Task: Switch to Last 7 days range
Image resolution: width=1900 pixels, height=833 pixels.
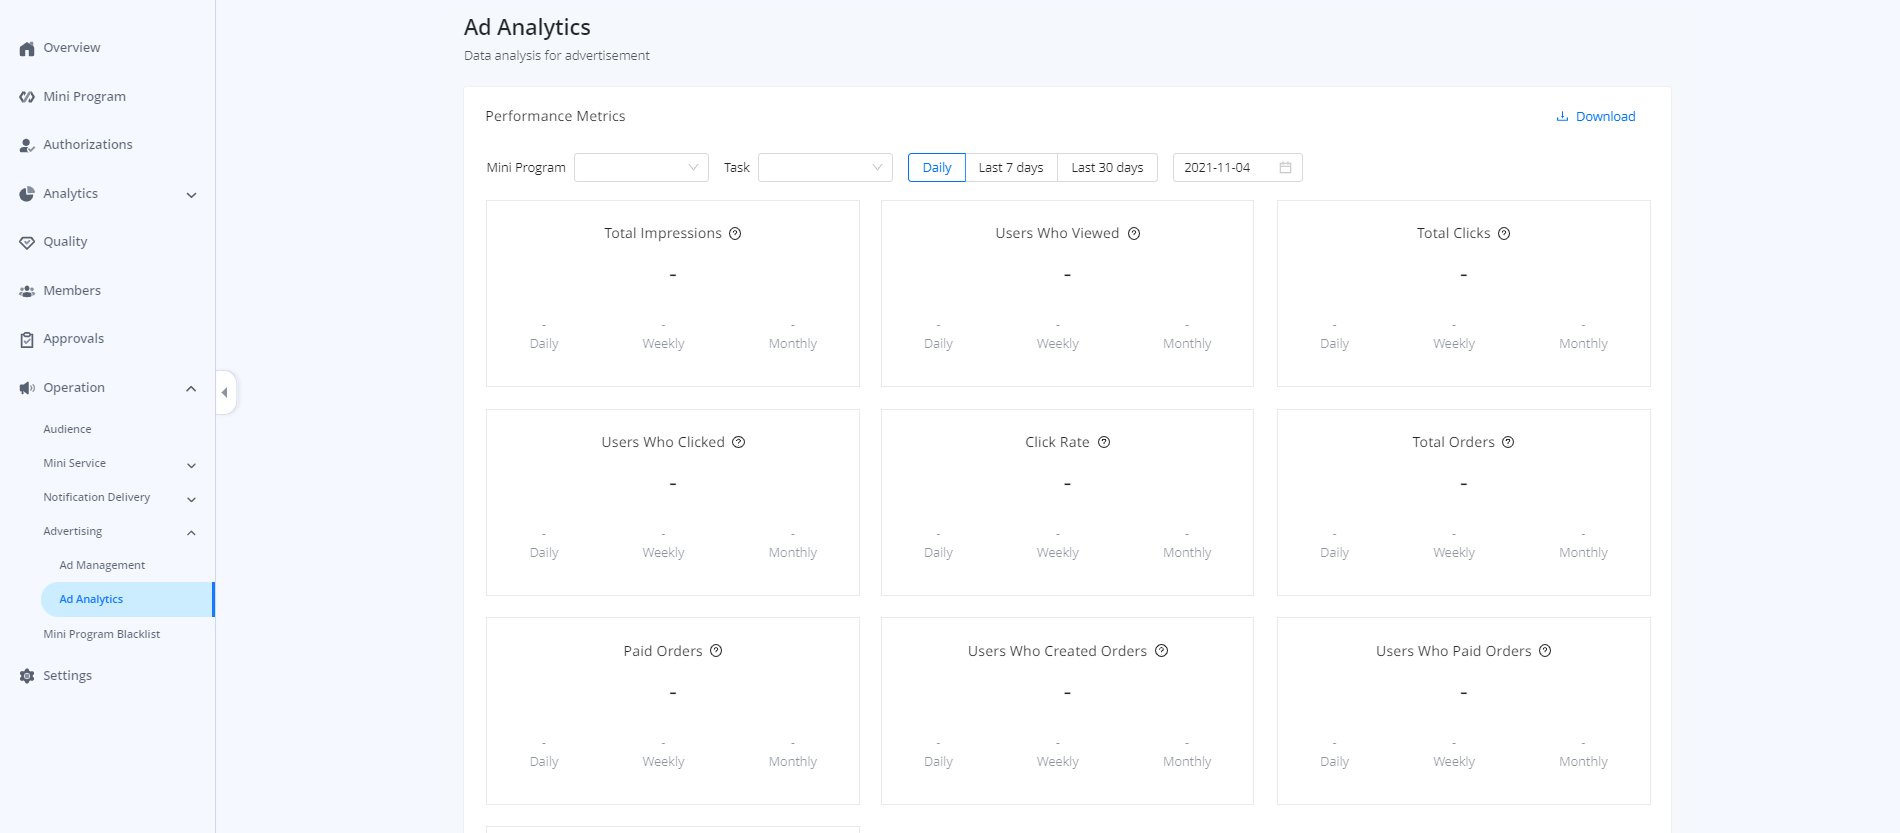Action: coord(1010,168)
